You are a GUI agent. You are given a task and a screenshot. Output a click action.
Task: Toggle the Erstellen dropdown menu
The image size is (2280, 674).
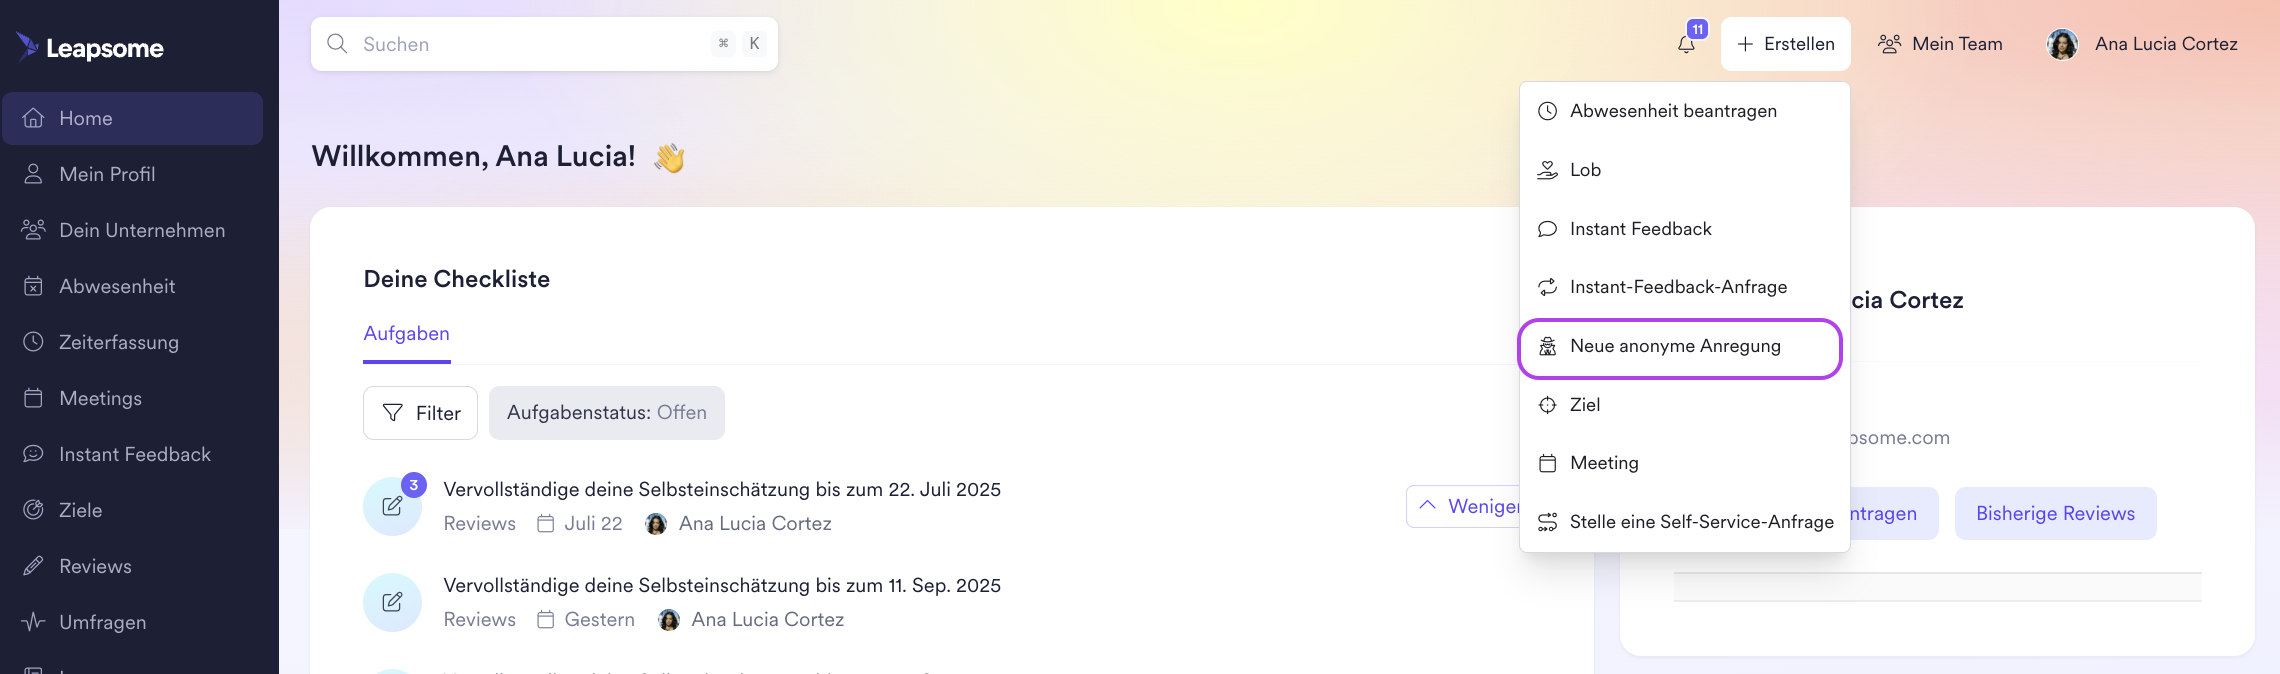(1786, 44)
